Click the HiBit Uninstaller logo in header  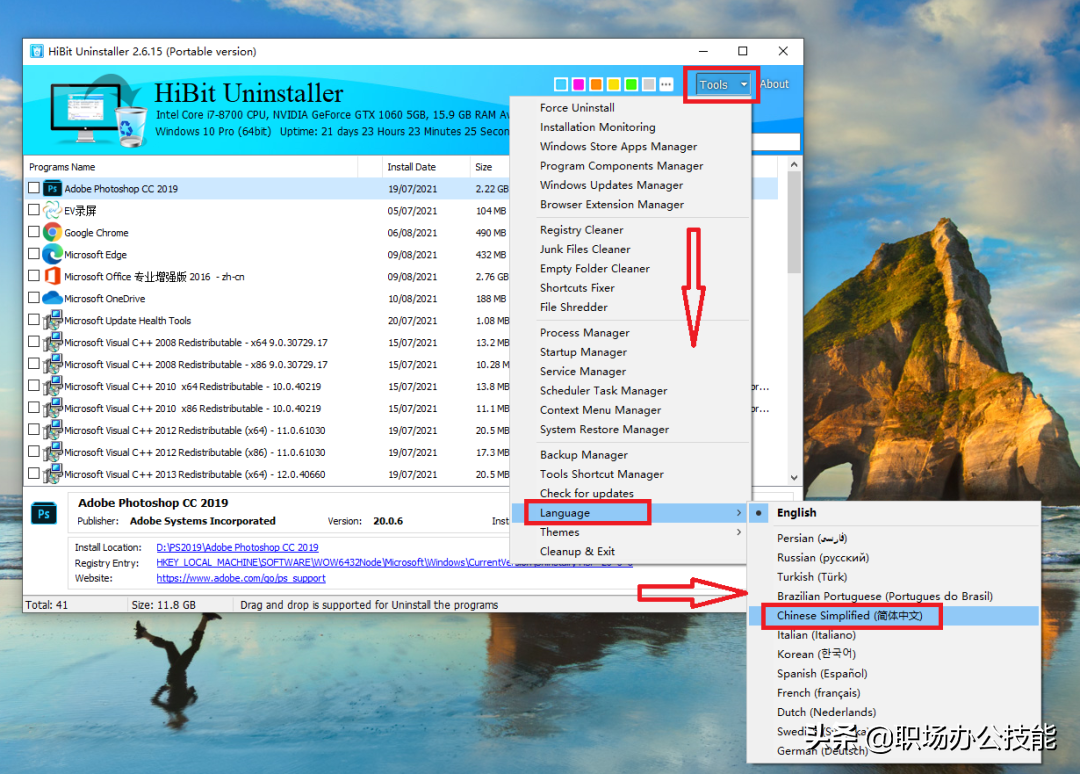98,112
